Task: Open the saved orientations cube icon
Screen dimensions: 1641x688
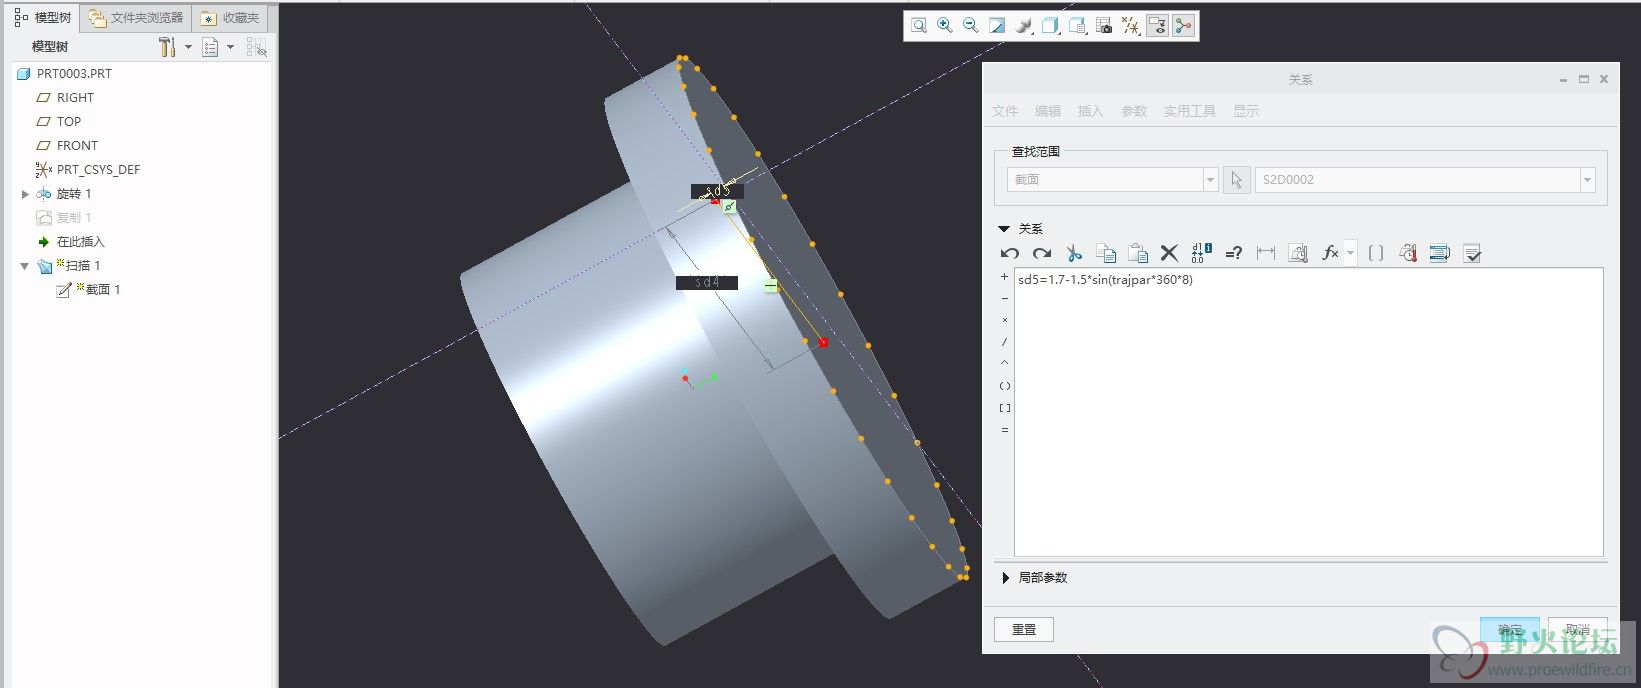Action: [x=1050, y=26]
